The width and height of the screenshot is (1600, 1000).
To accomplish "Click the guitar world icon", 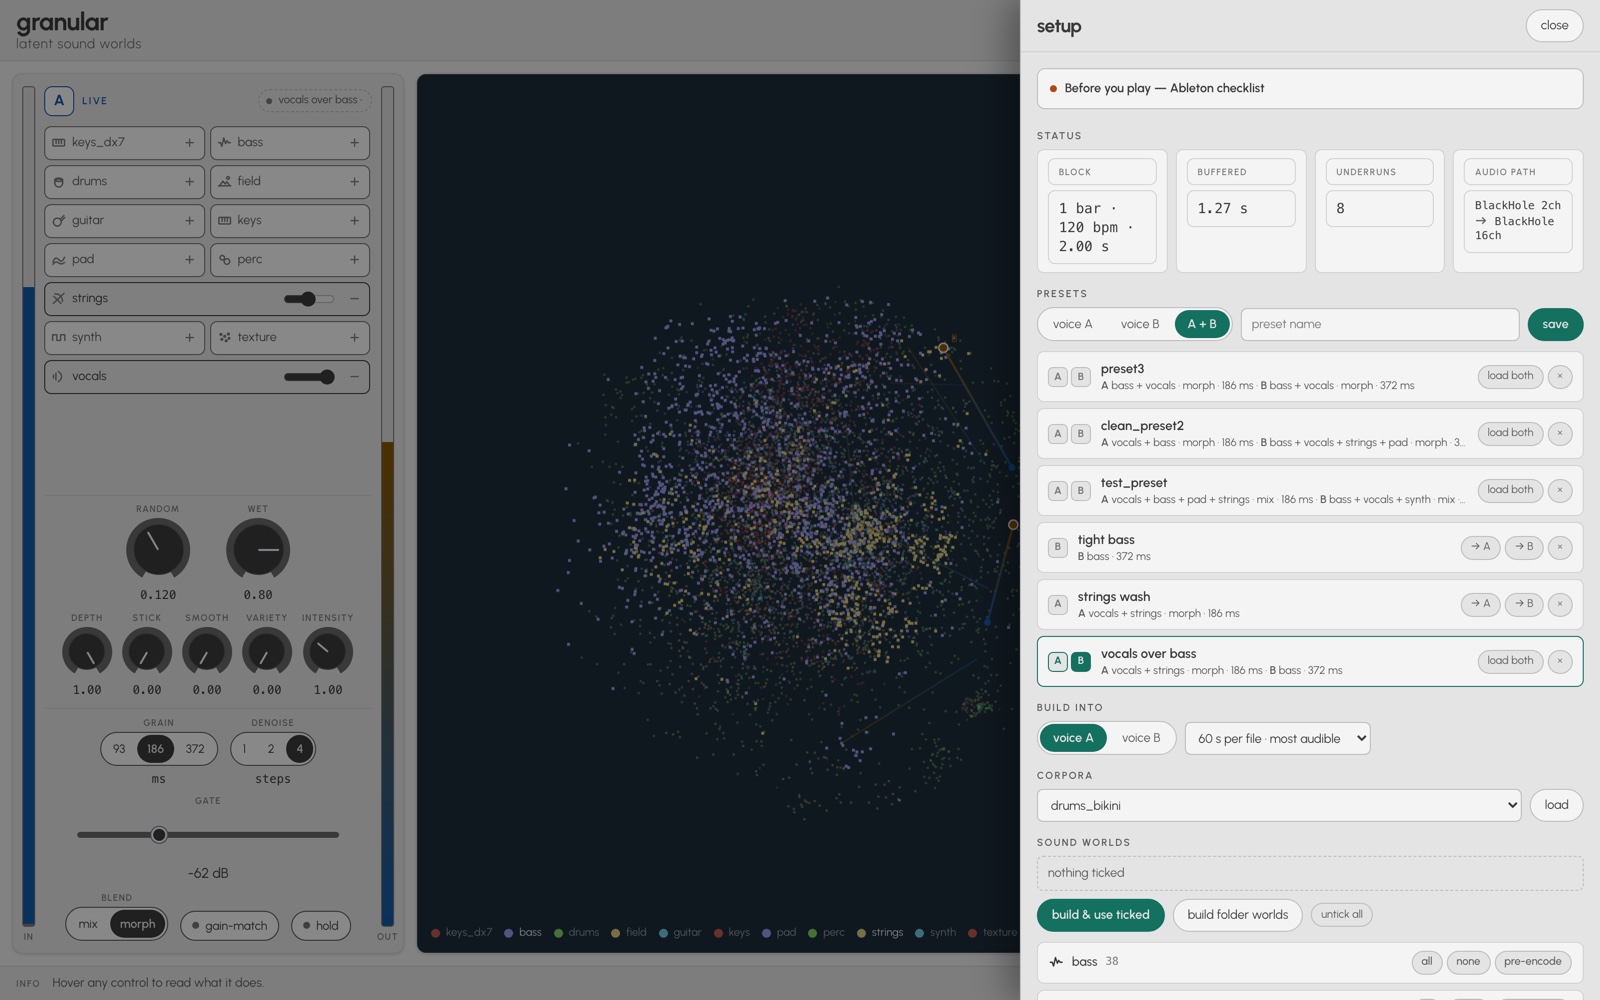I will (59, 221).
